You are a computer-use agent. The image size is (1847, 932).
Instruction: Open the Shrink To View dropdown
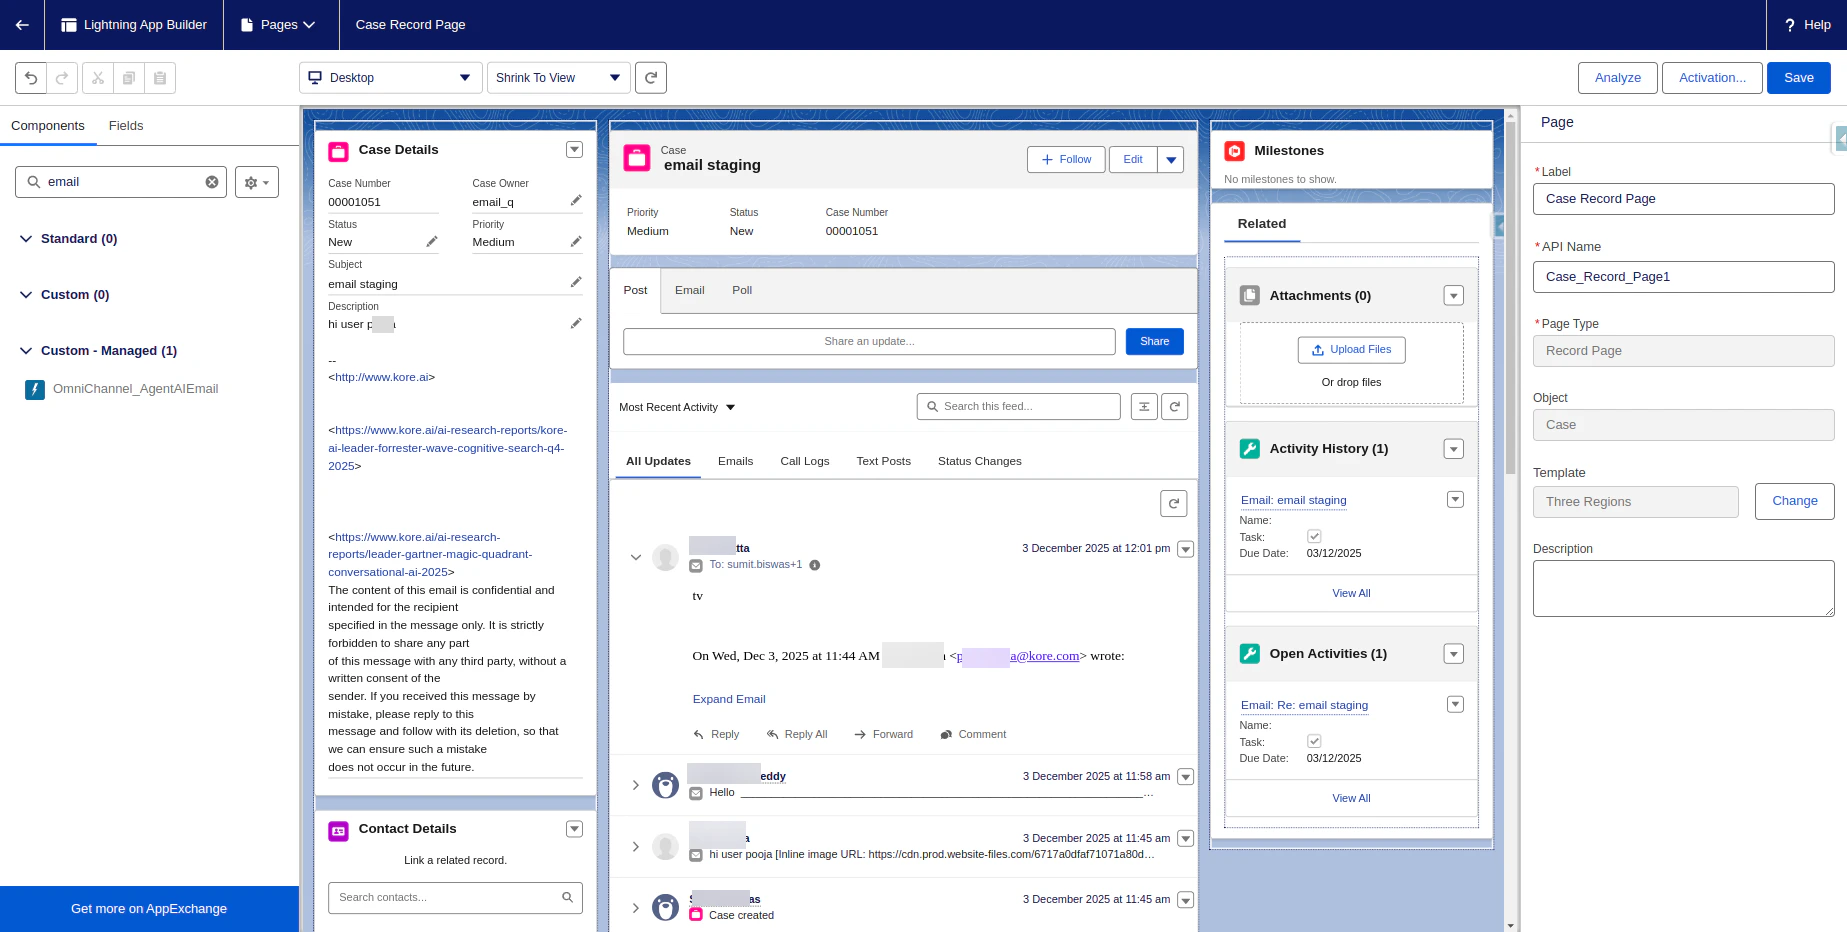point(557,77)
